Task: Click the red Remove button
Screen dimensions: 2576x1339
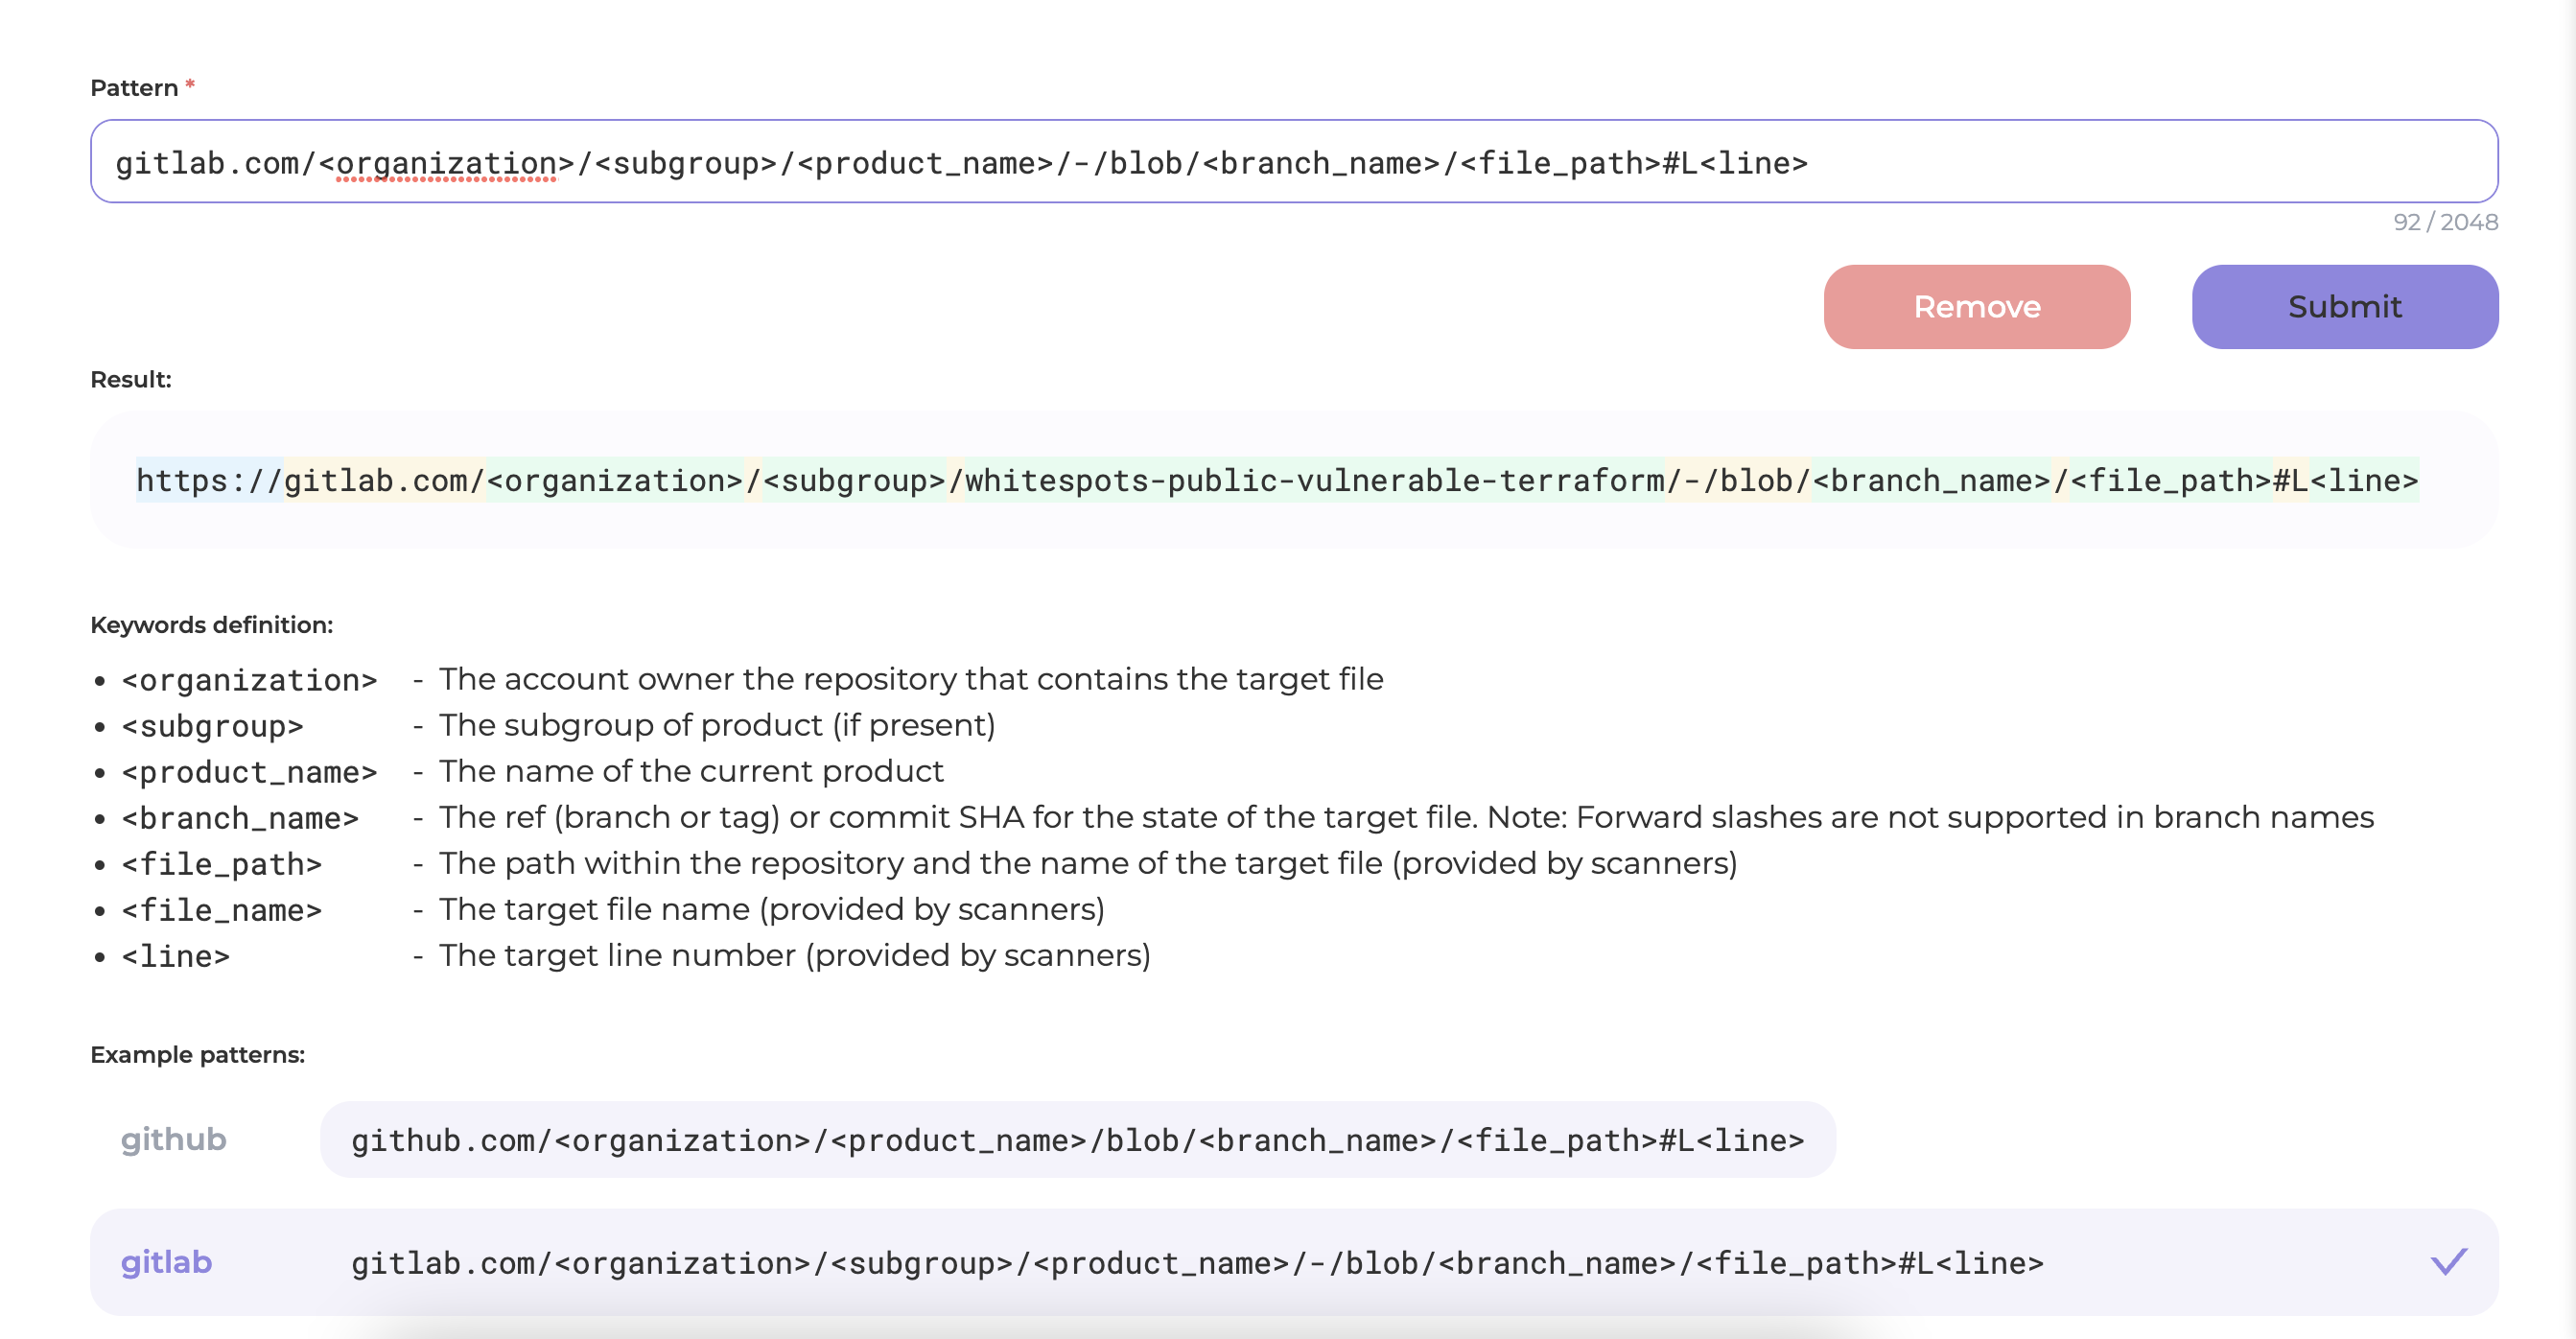Action: click(x=1976, y=307)
